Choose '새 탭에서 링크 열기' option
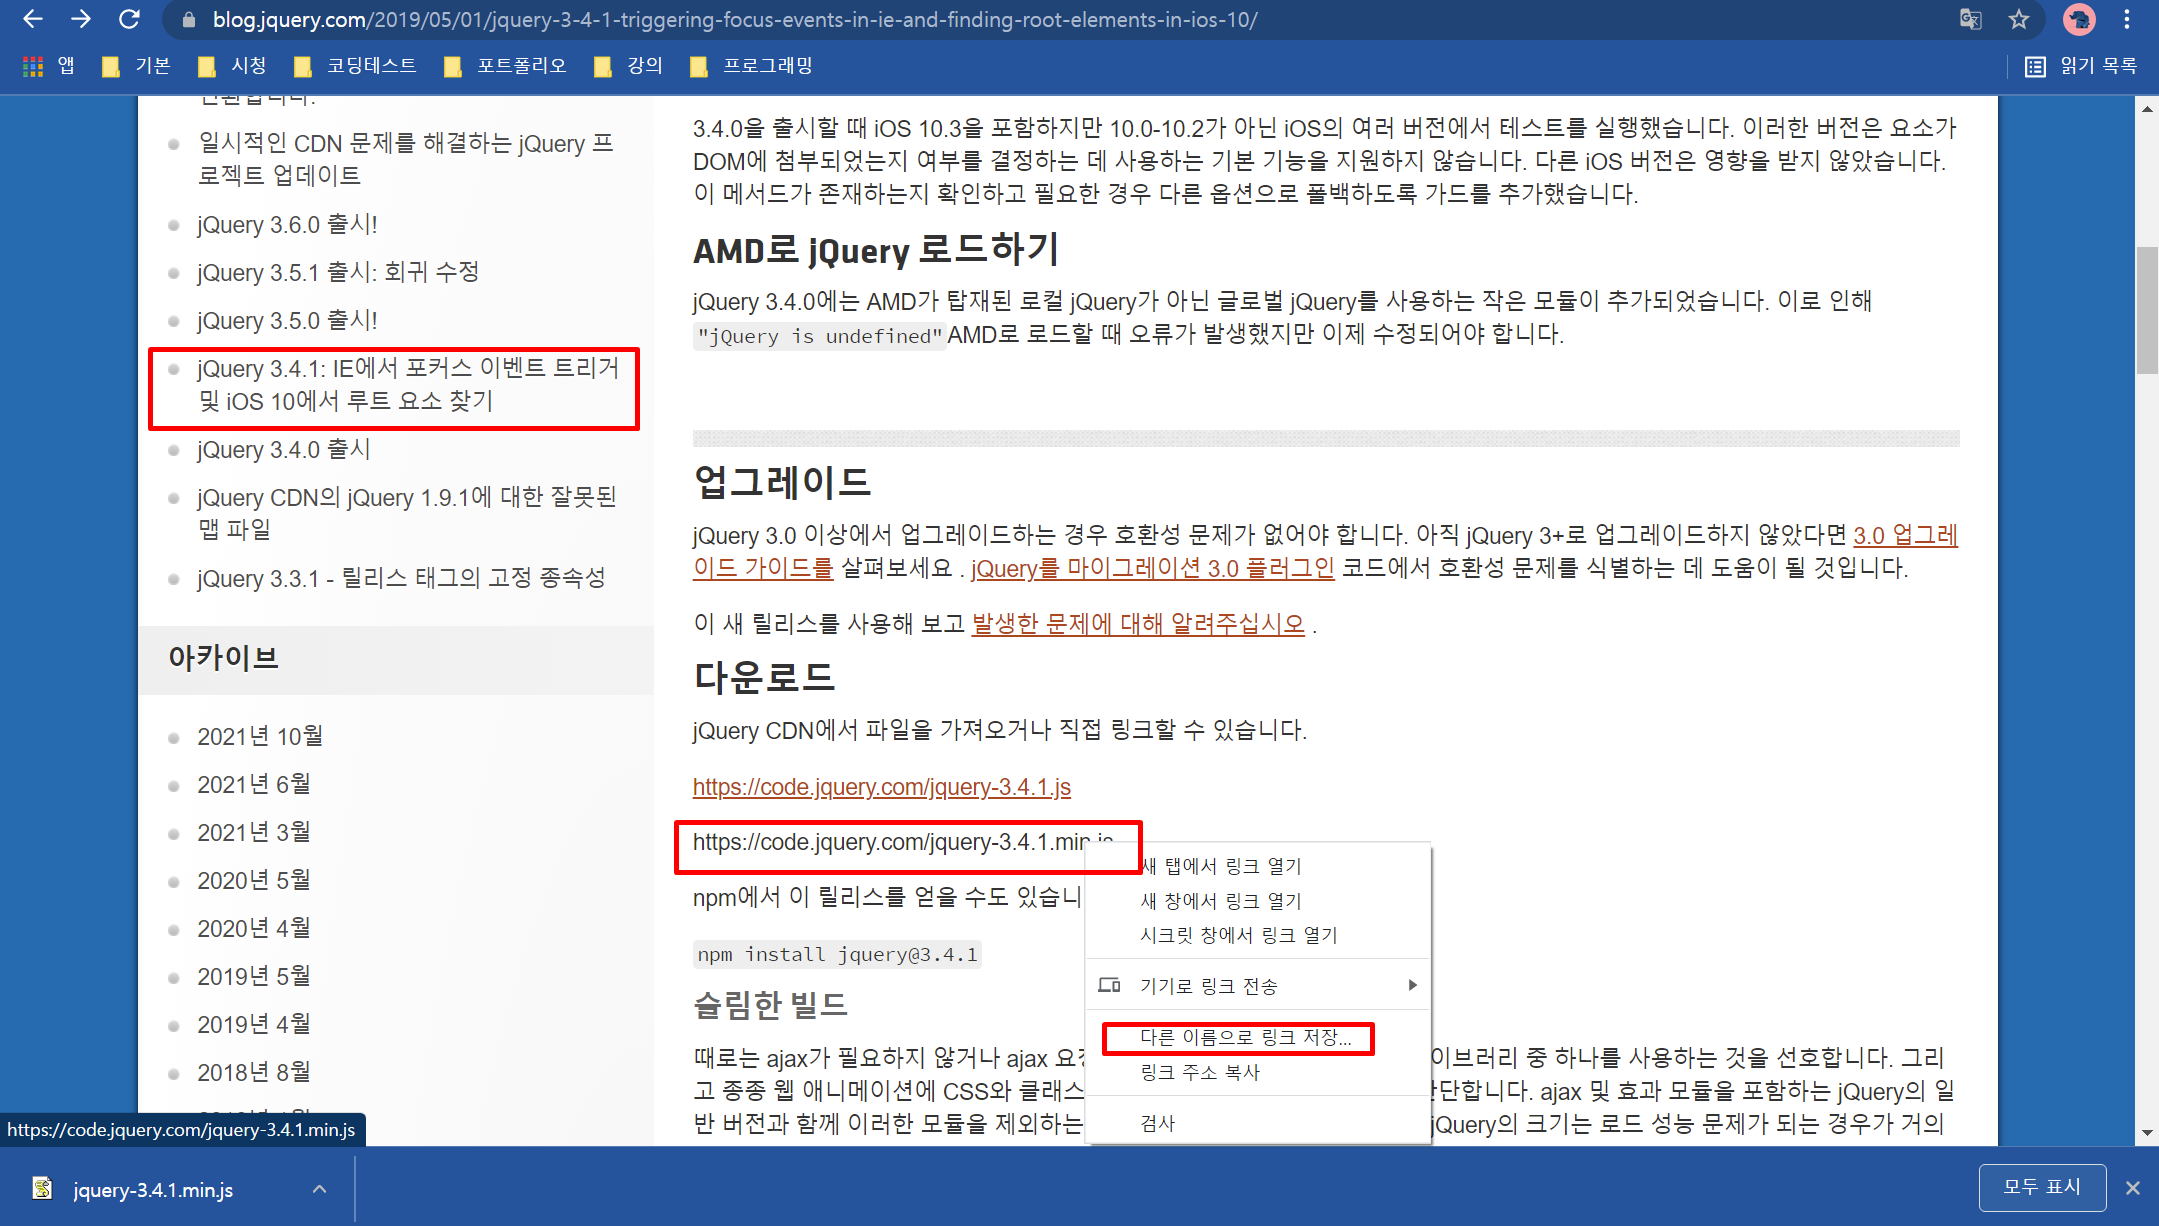 click(1222, 866)
